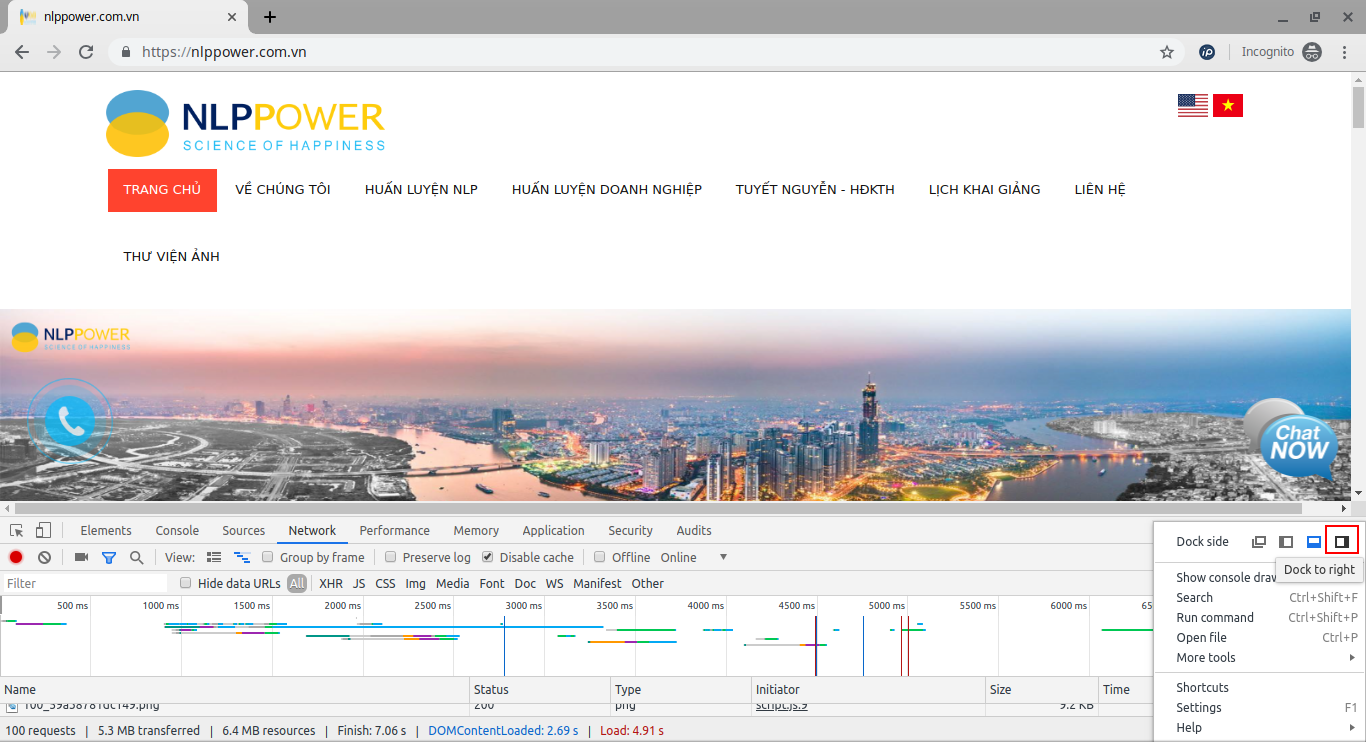Image resolution: width=1366 pixels, height=742 pixels.
Task: Click the NLP POWER logo in header
Action: tap(245, 124)
